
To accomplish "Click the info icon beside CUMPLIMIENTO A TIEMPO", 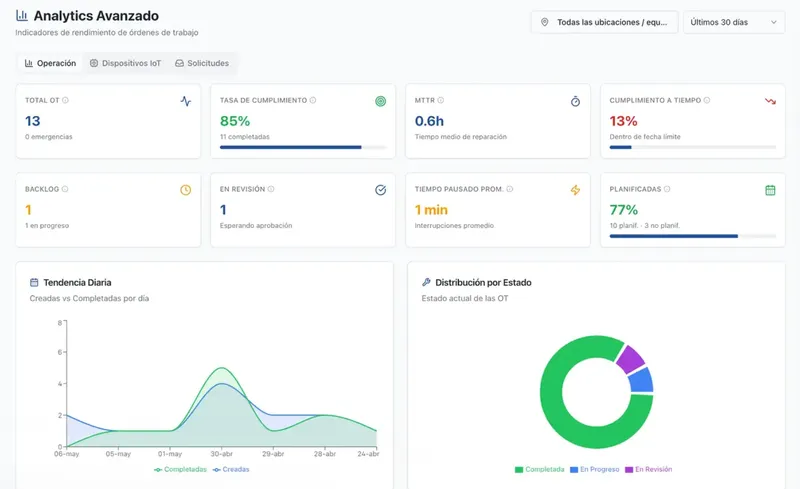I will pos(707,101).
